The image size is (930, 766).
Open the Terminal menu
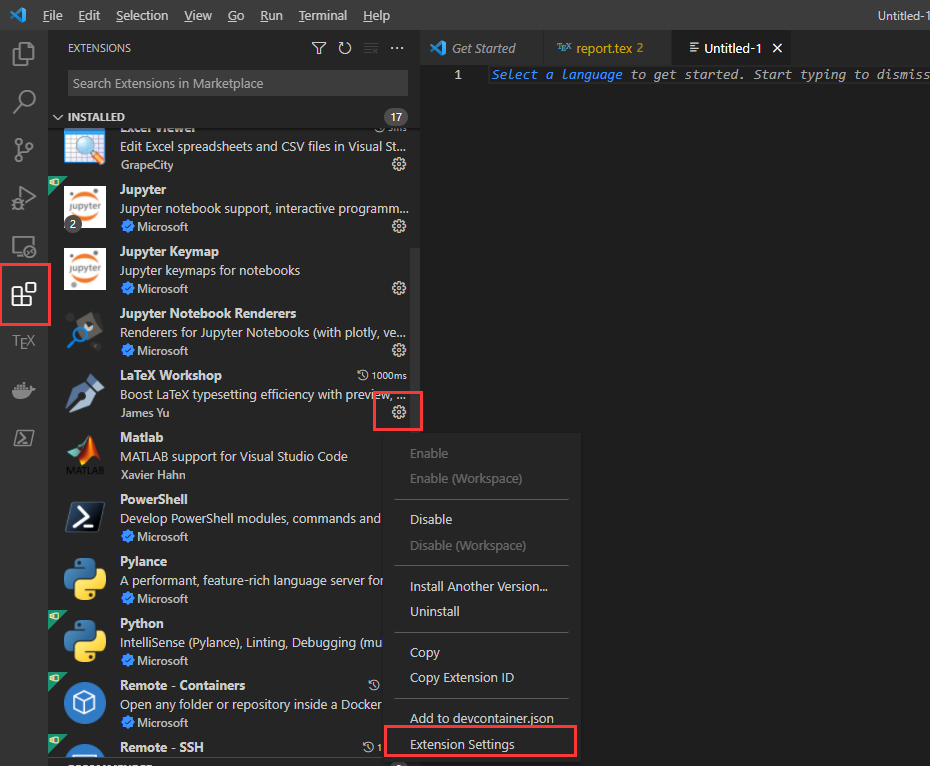pos(323,15)
